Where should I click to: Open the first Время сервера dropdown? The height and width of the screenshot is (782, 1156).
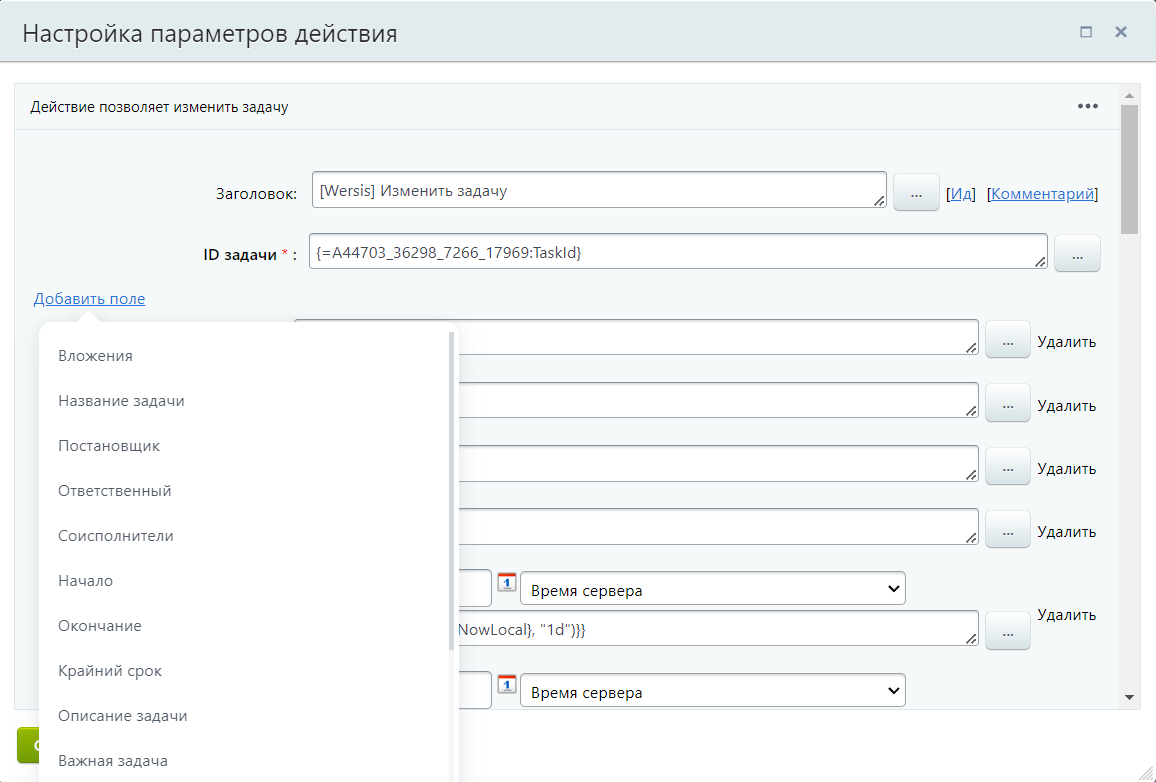pos(712,590)
